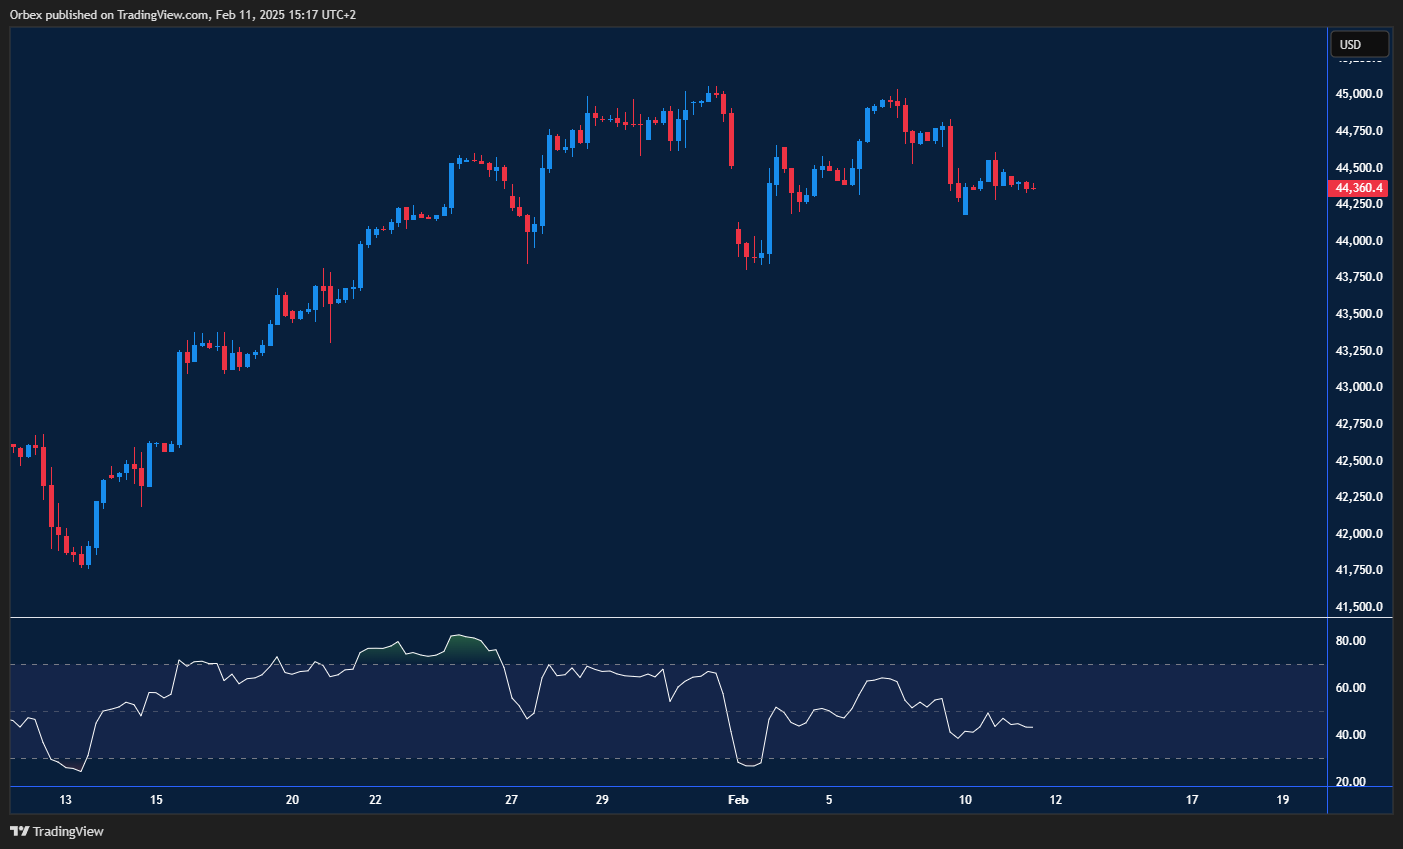Screen dimensions: 1403x849
Task: Click the 13 date label on the axis
Action: (65, 800)
